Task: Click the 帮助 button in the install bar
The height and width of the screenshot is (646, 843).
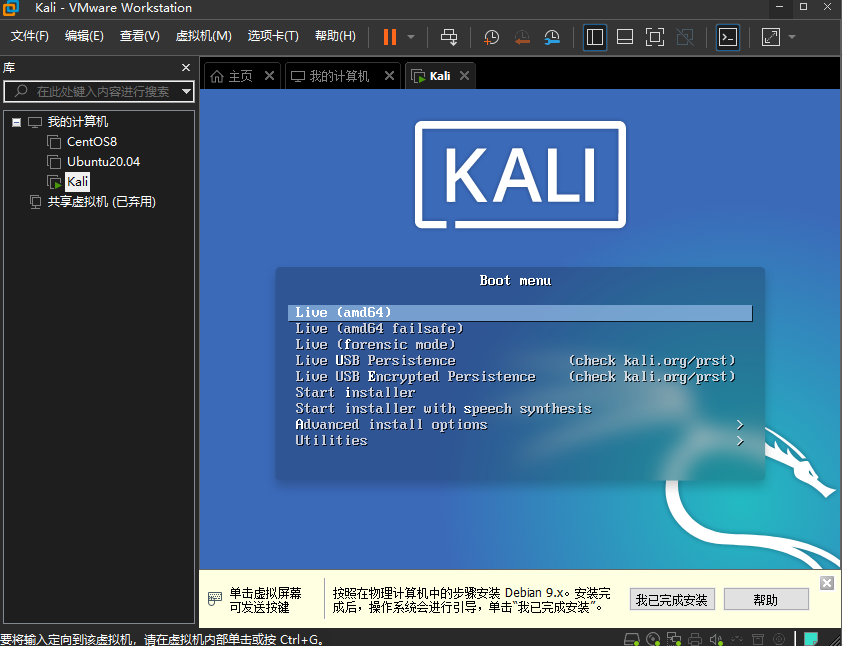Action: 766,600
